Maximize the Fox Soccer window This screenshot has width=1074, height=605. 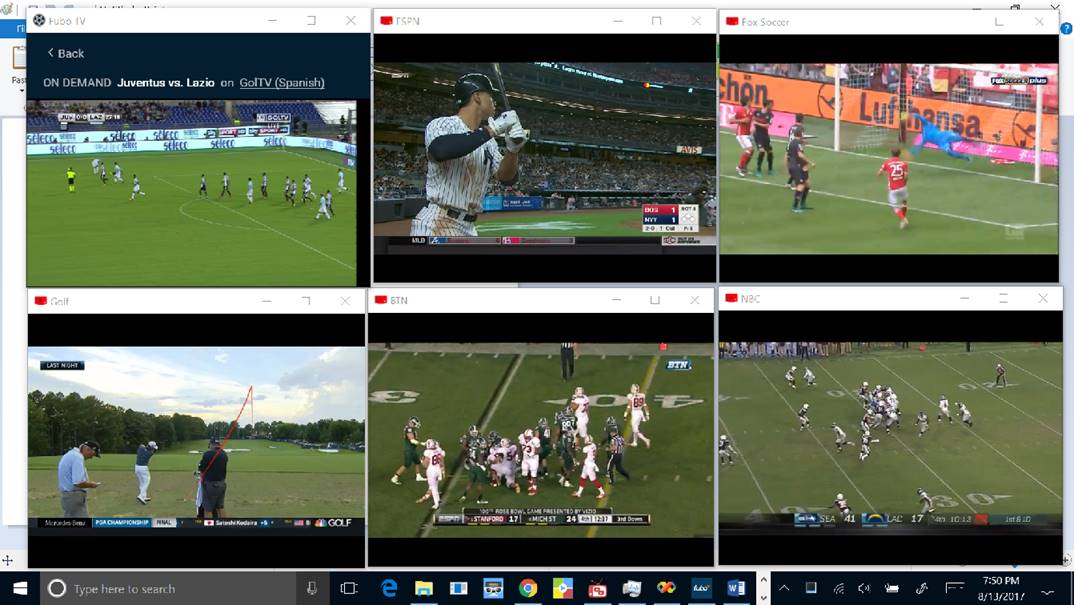click(999, 22)
